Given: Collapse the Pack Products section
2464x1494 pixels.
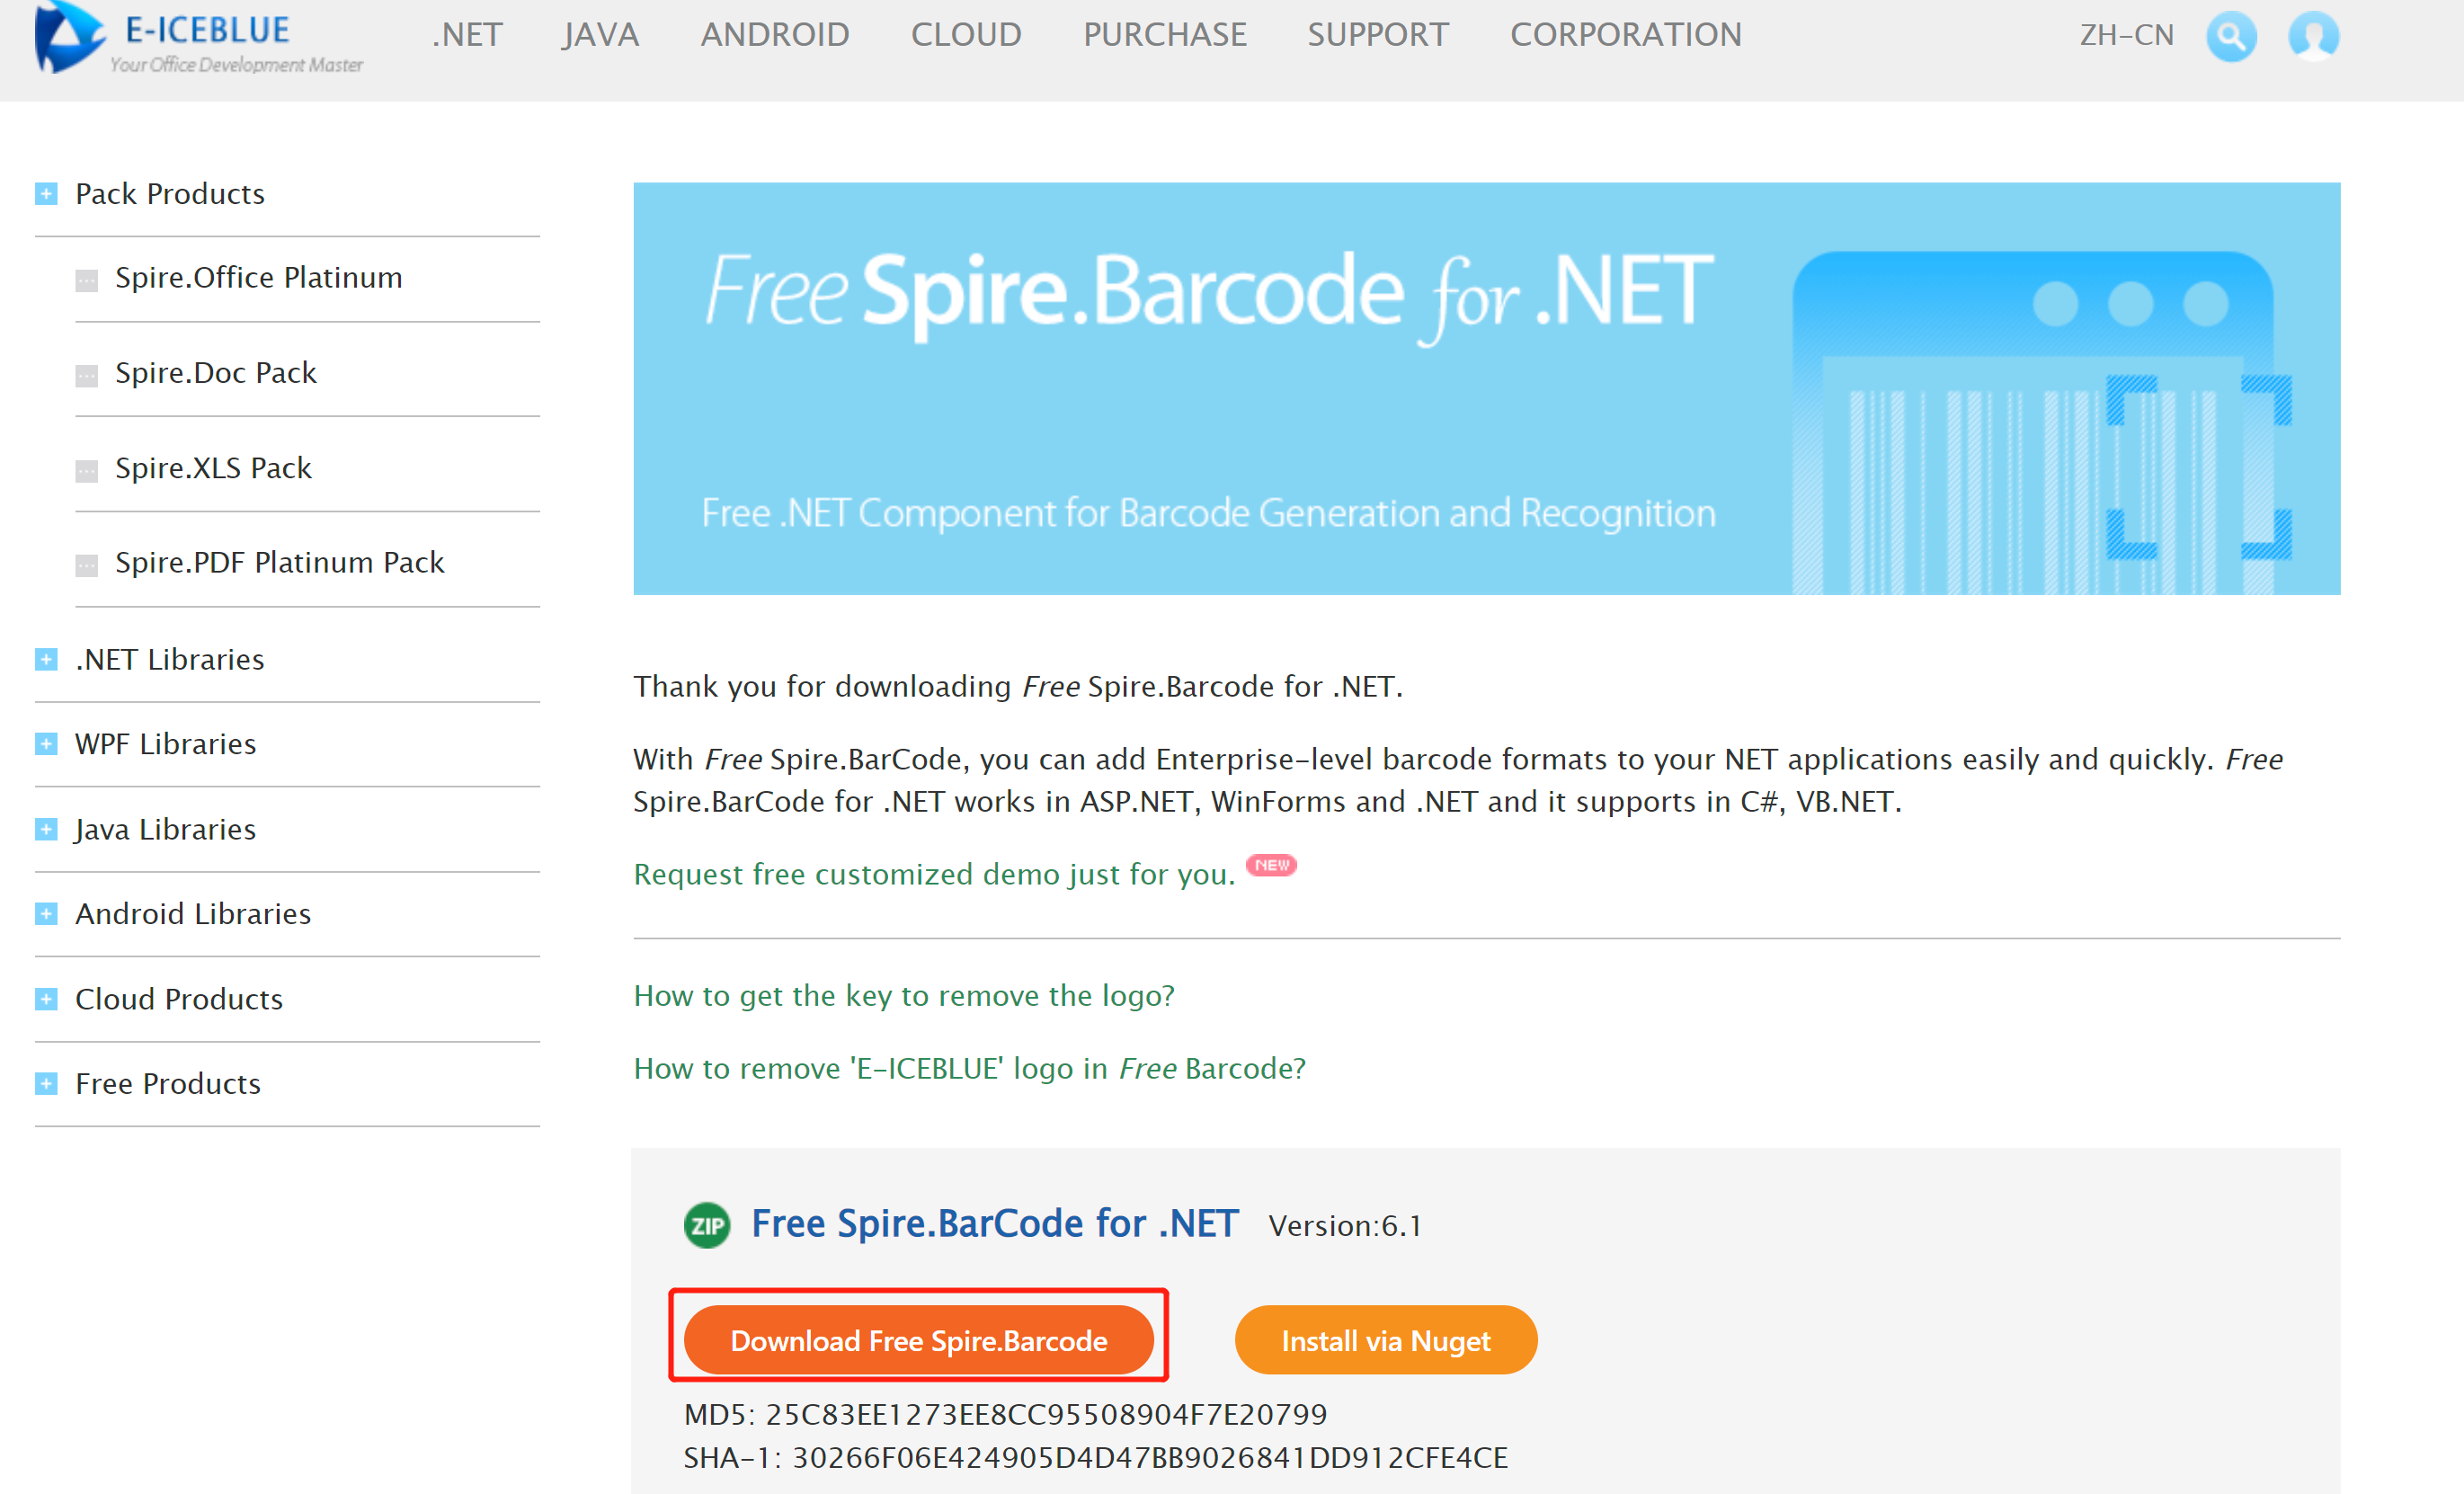Looking at the screenshot, I should coord(46,193).
